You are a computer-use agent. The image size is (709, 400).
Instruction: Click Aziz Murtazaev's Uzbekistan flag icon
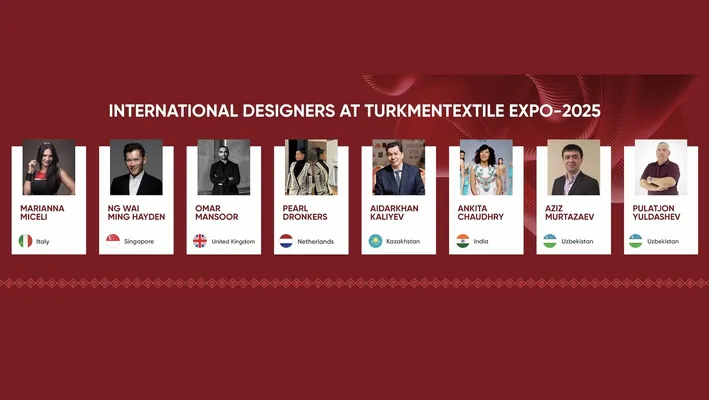(550, 241)
